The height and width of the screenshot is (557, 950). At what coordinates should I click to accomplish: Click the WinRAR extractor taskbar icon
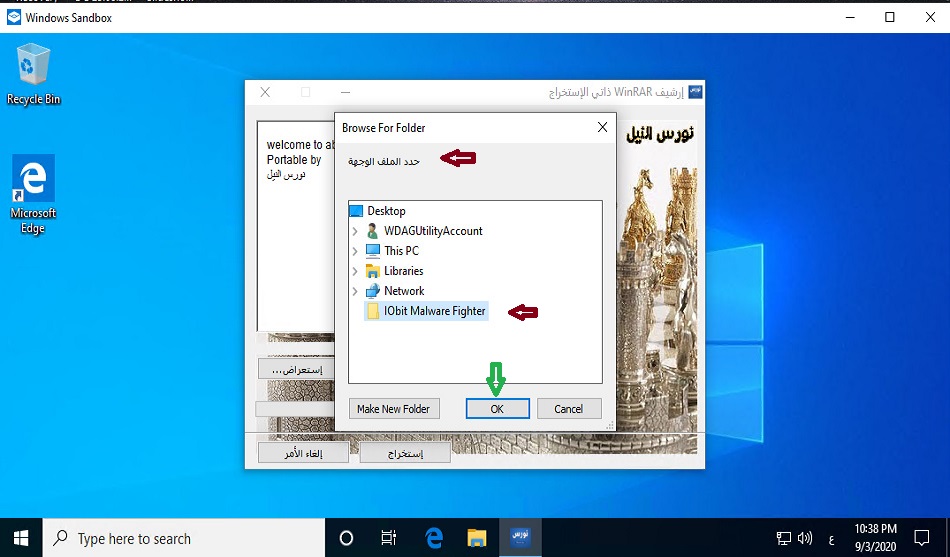[520, 538]
